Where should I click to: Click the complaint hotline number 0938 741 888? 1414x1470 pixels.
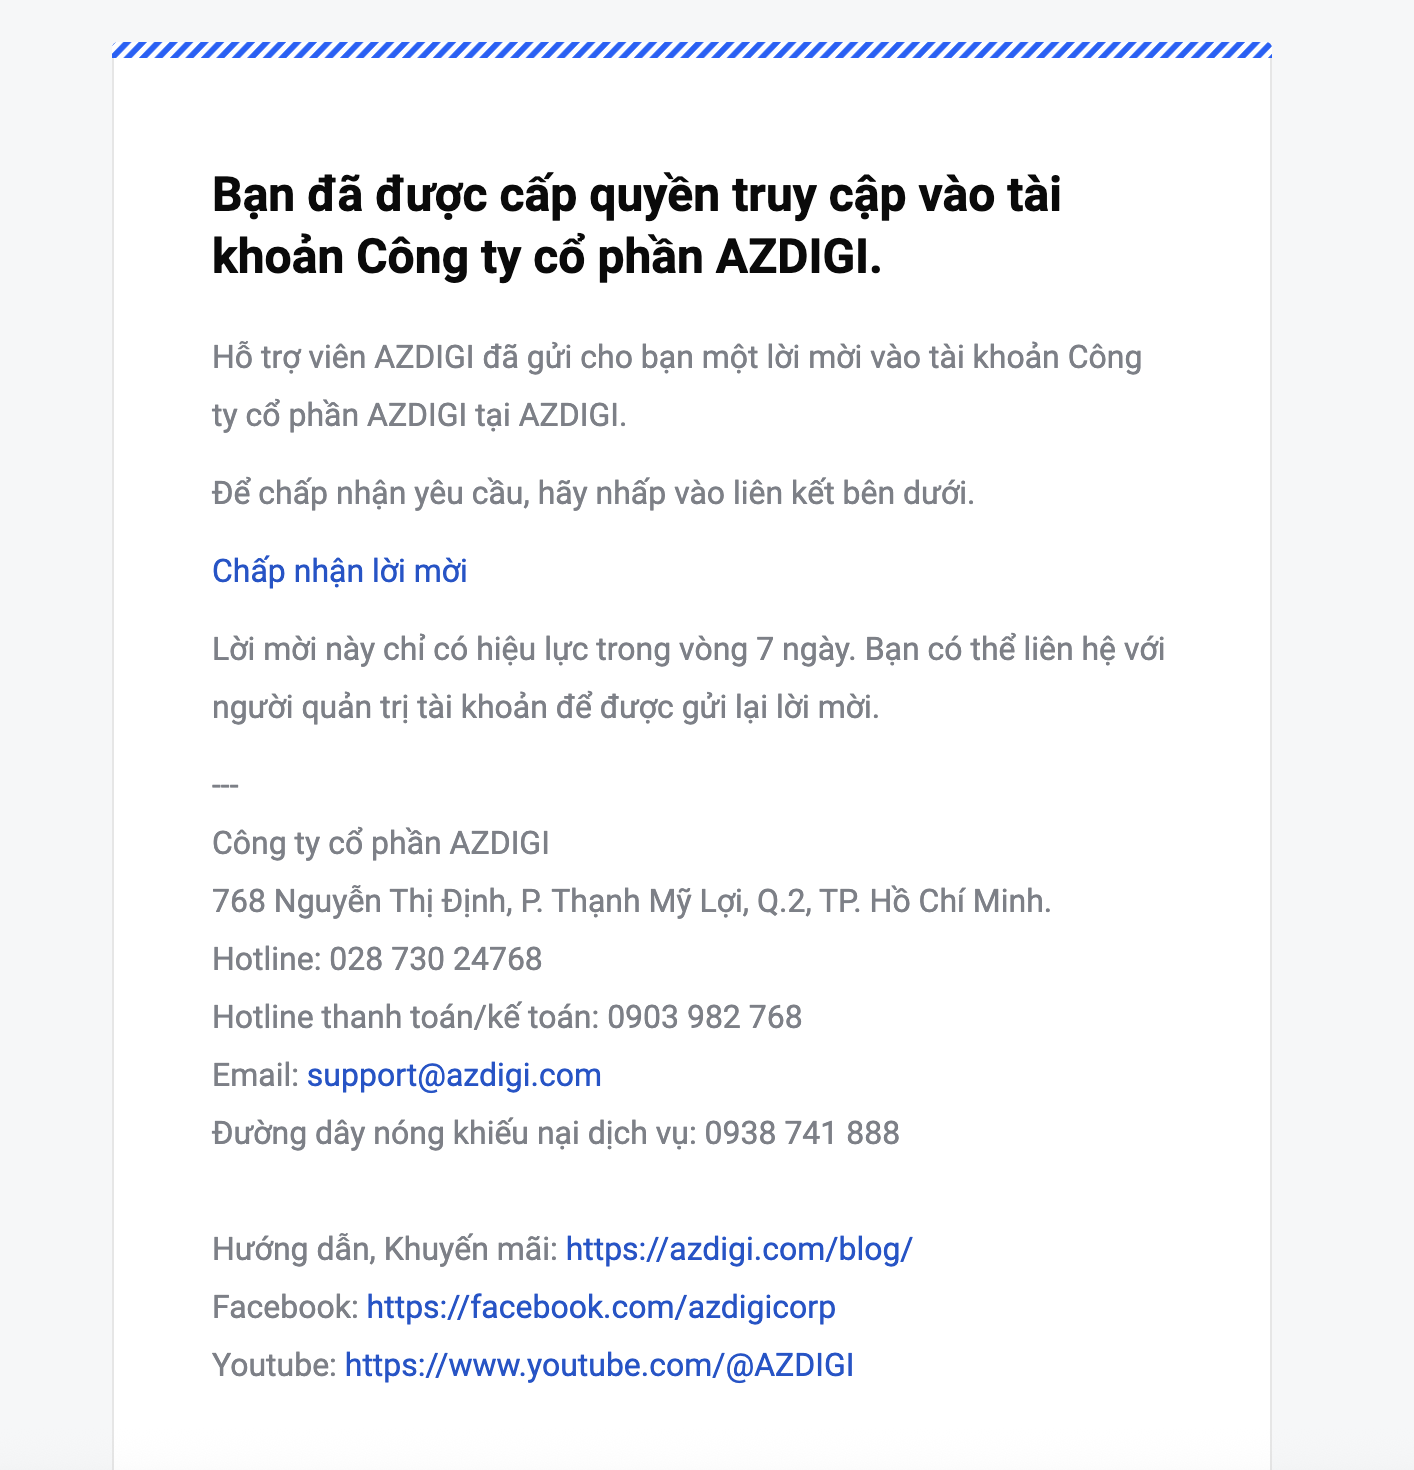click(802, 1133)
